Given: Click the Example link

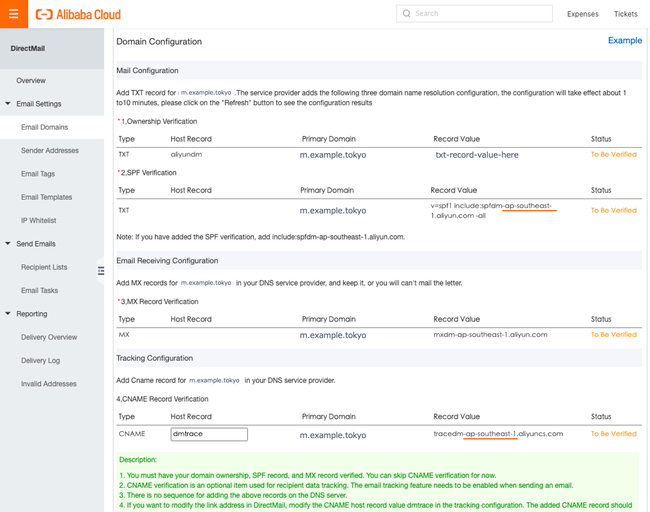Looking at the screenshot, I should [624, 41].
